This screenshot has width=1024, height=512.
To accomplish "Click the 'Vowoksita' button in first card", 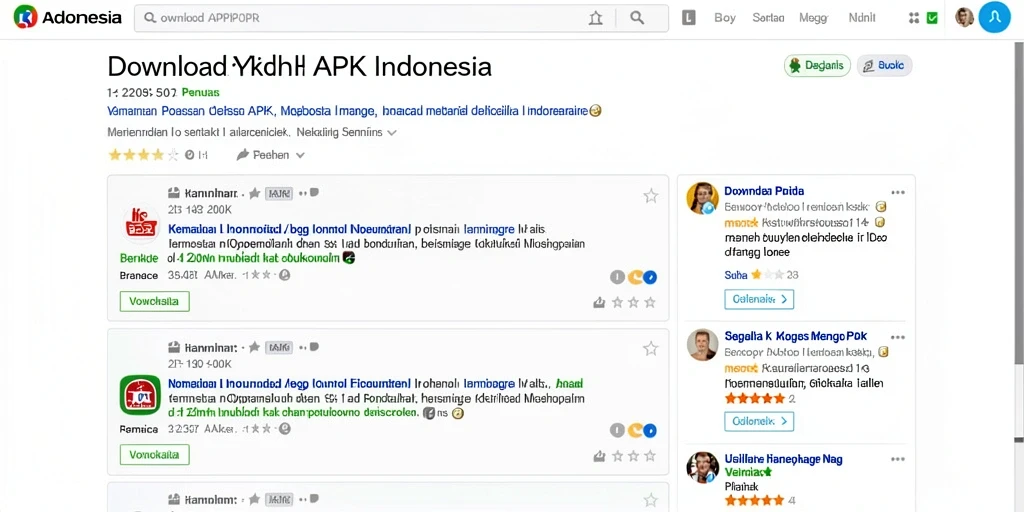I will click(x=155, y=301).
